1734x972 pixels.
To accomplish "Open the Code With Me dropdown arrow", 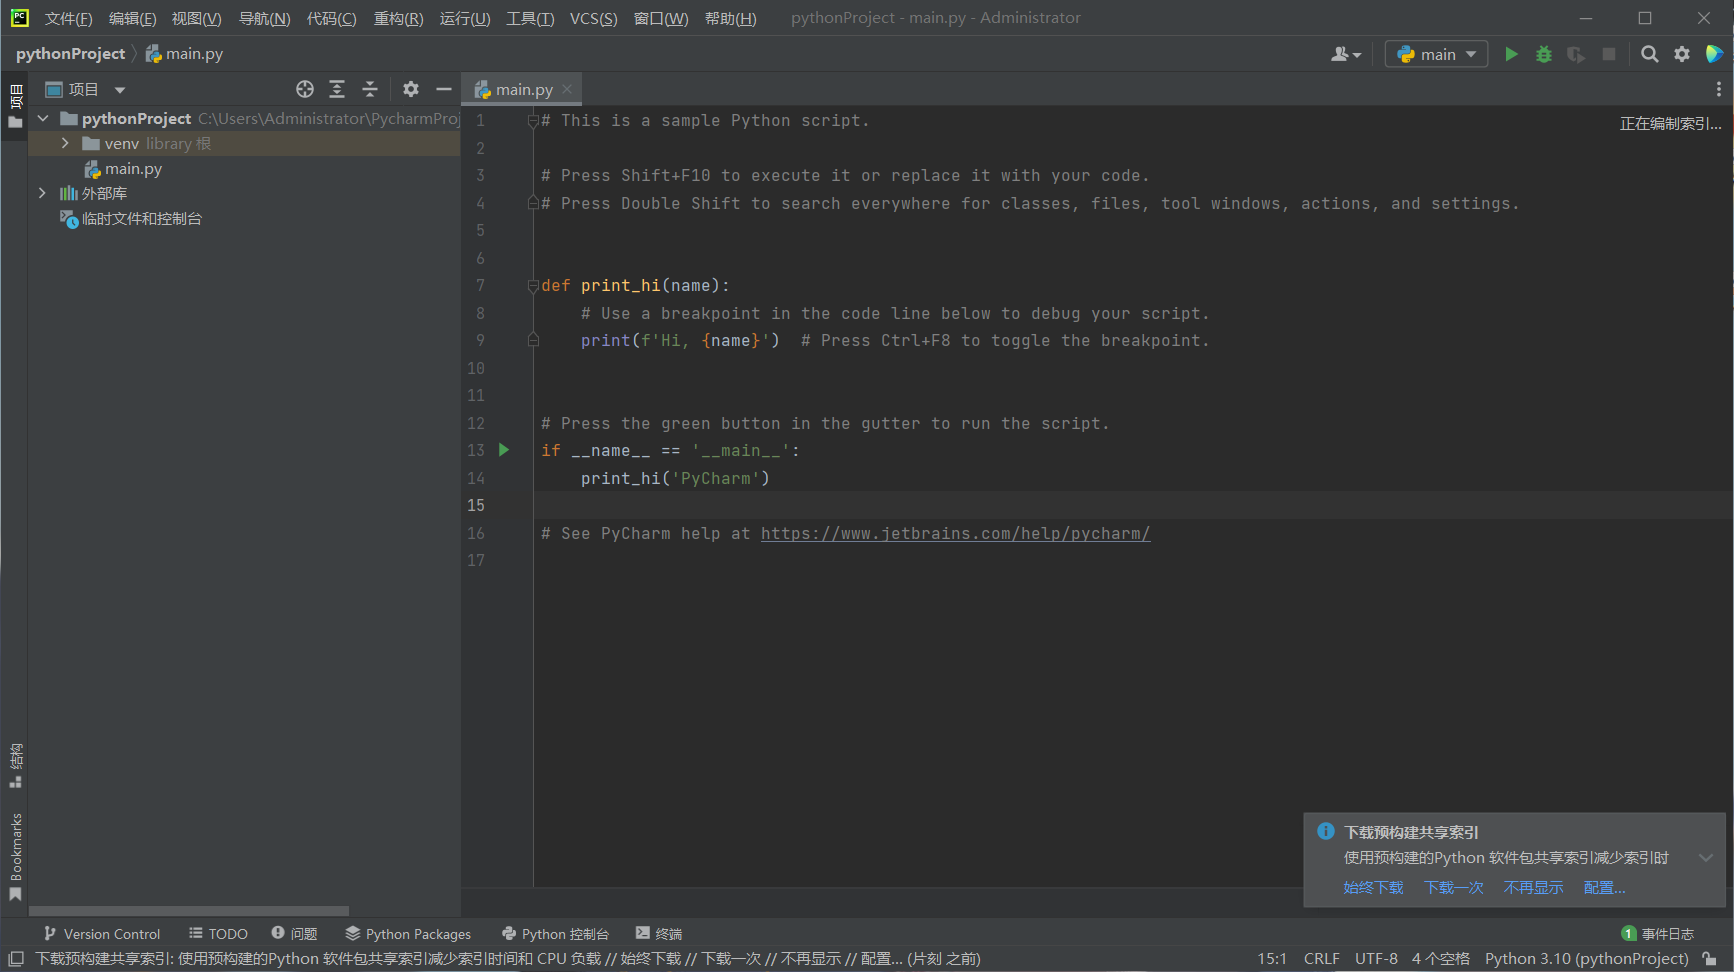I will coord(1357,55).
